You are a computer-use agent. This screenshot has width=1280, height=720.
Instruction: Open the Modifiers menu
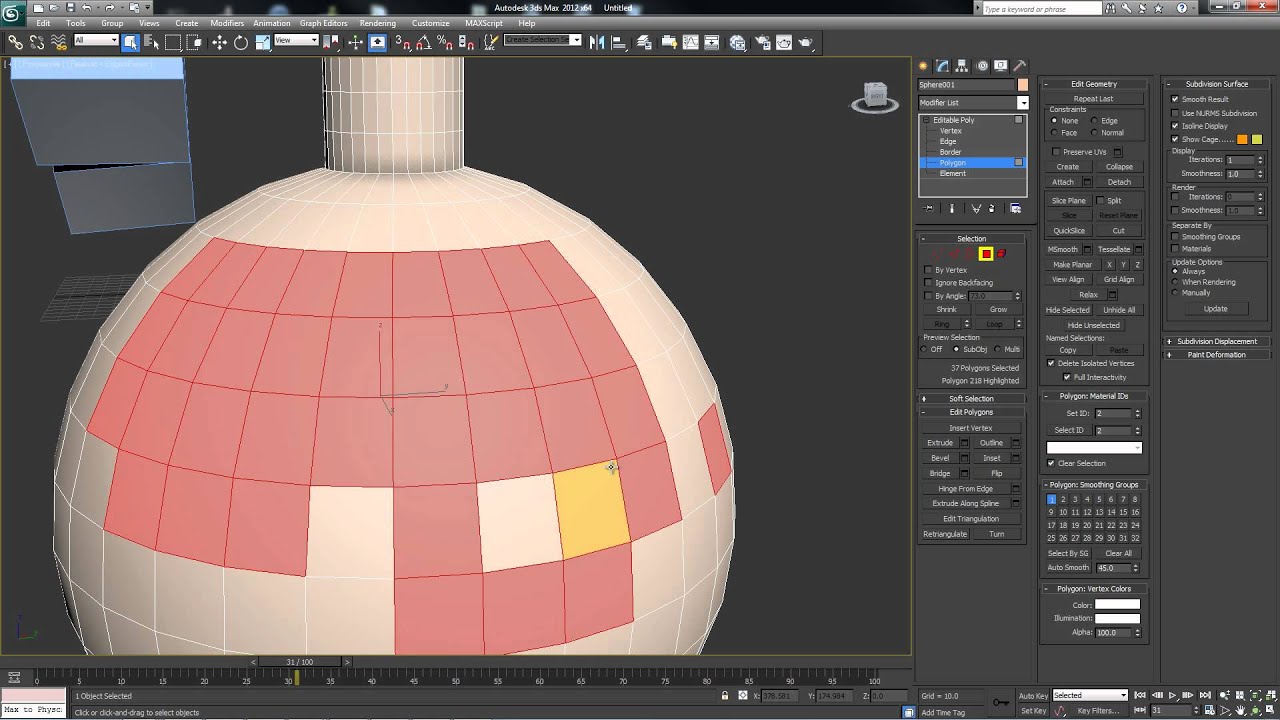pyautogui.click(x=227, y=23)
